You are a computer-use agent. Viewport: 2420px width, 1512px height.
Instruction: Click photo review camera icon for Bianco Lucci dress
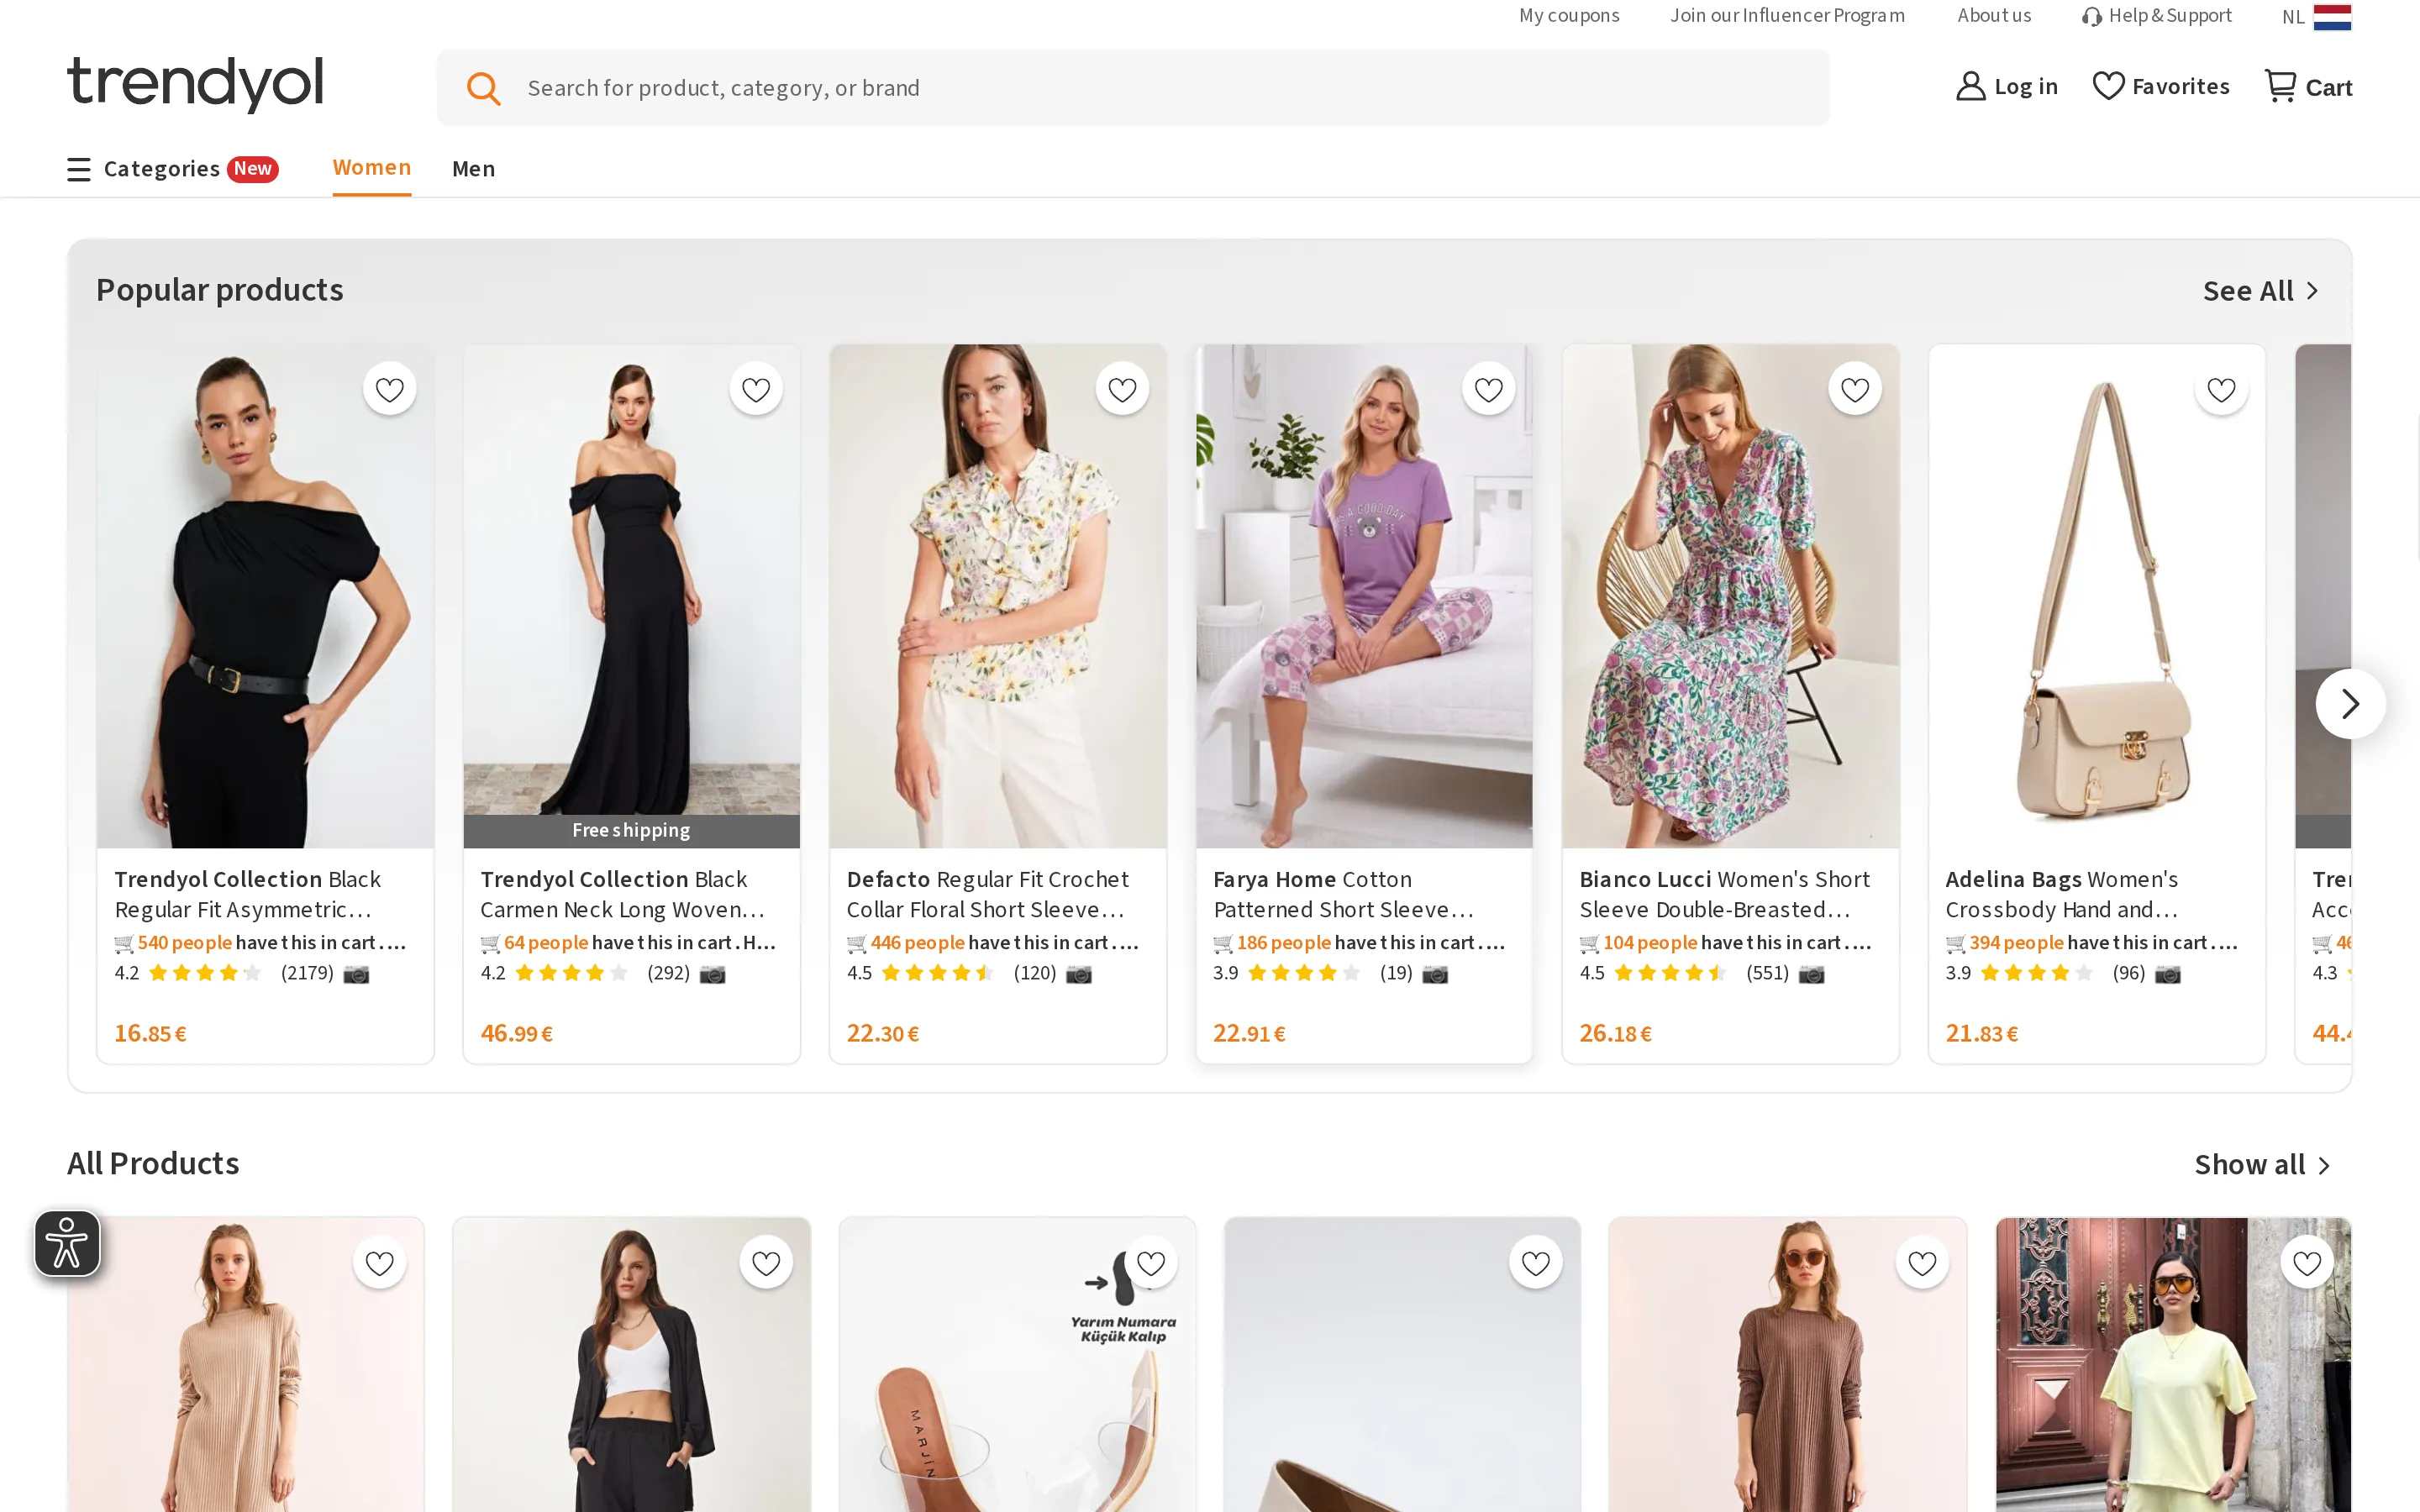[x=1811, y=974]
